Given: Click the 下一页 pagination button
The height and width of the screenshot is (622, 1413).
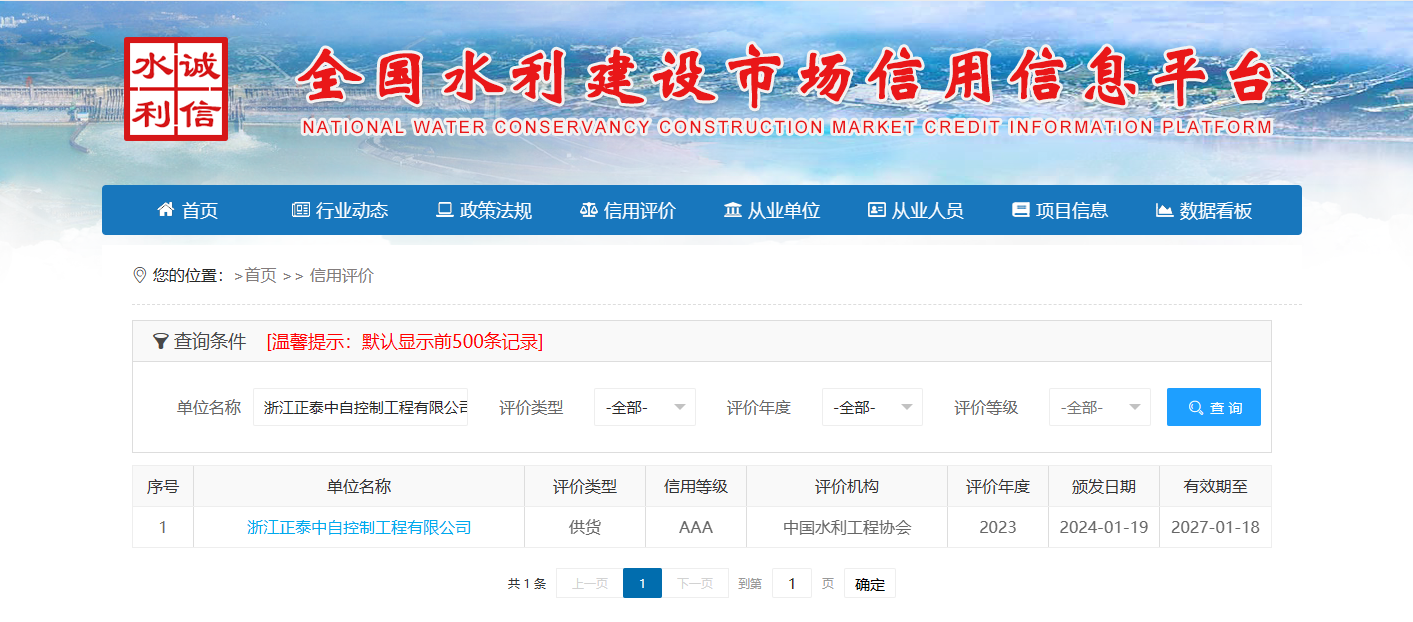Looking at the screenshot, I should coord(695,583).
